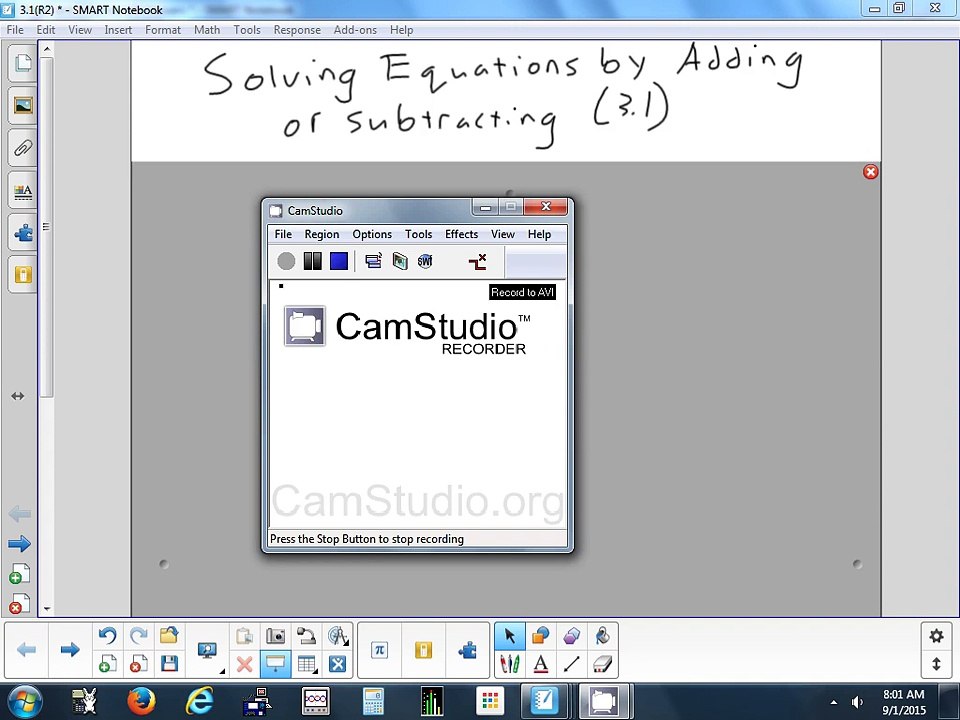Click yellow Response icon in bottom toolbar

[423, 650]
